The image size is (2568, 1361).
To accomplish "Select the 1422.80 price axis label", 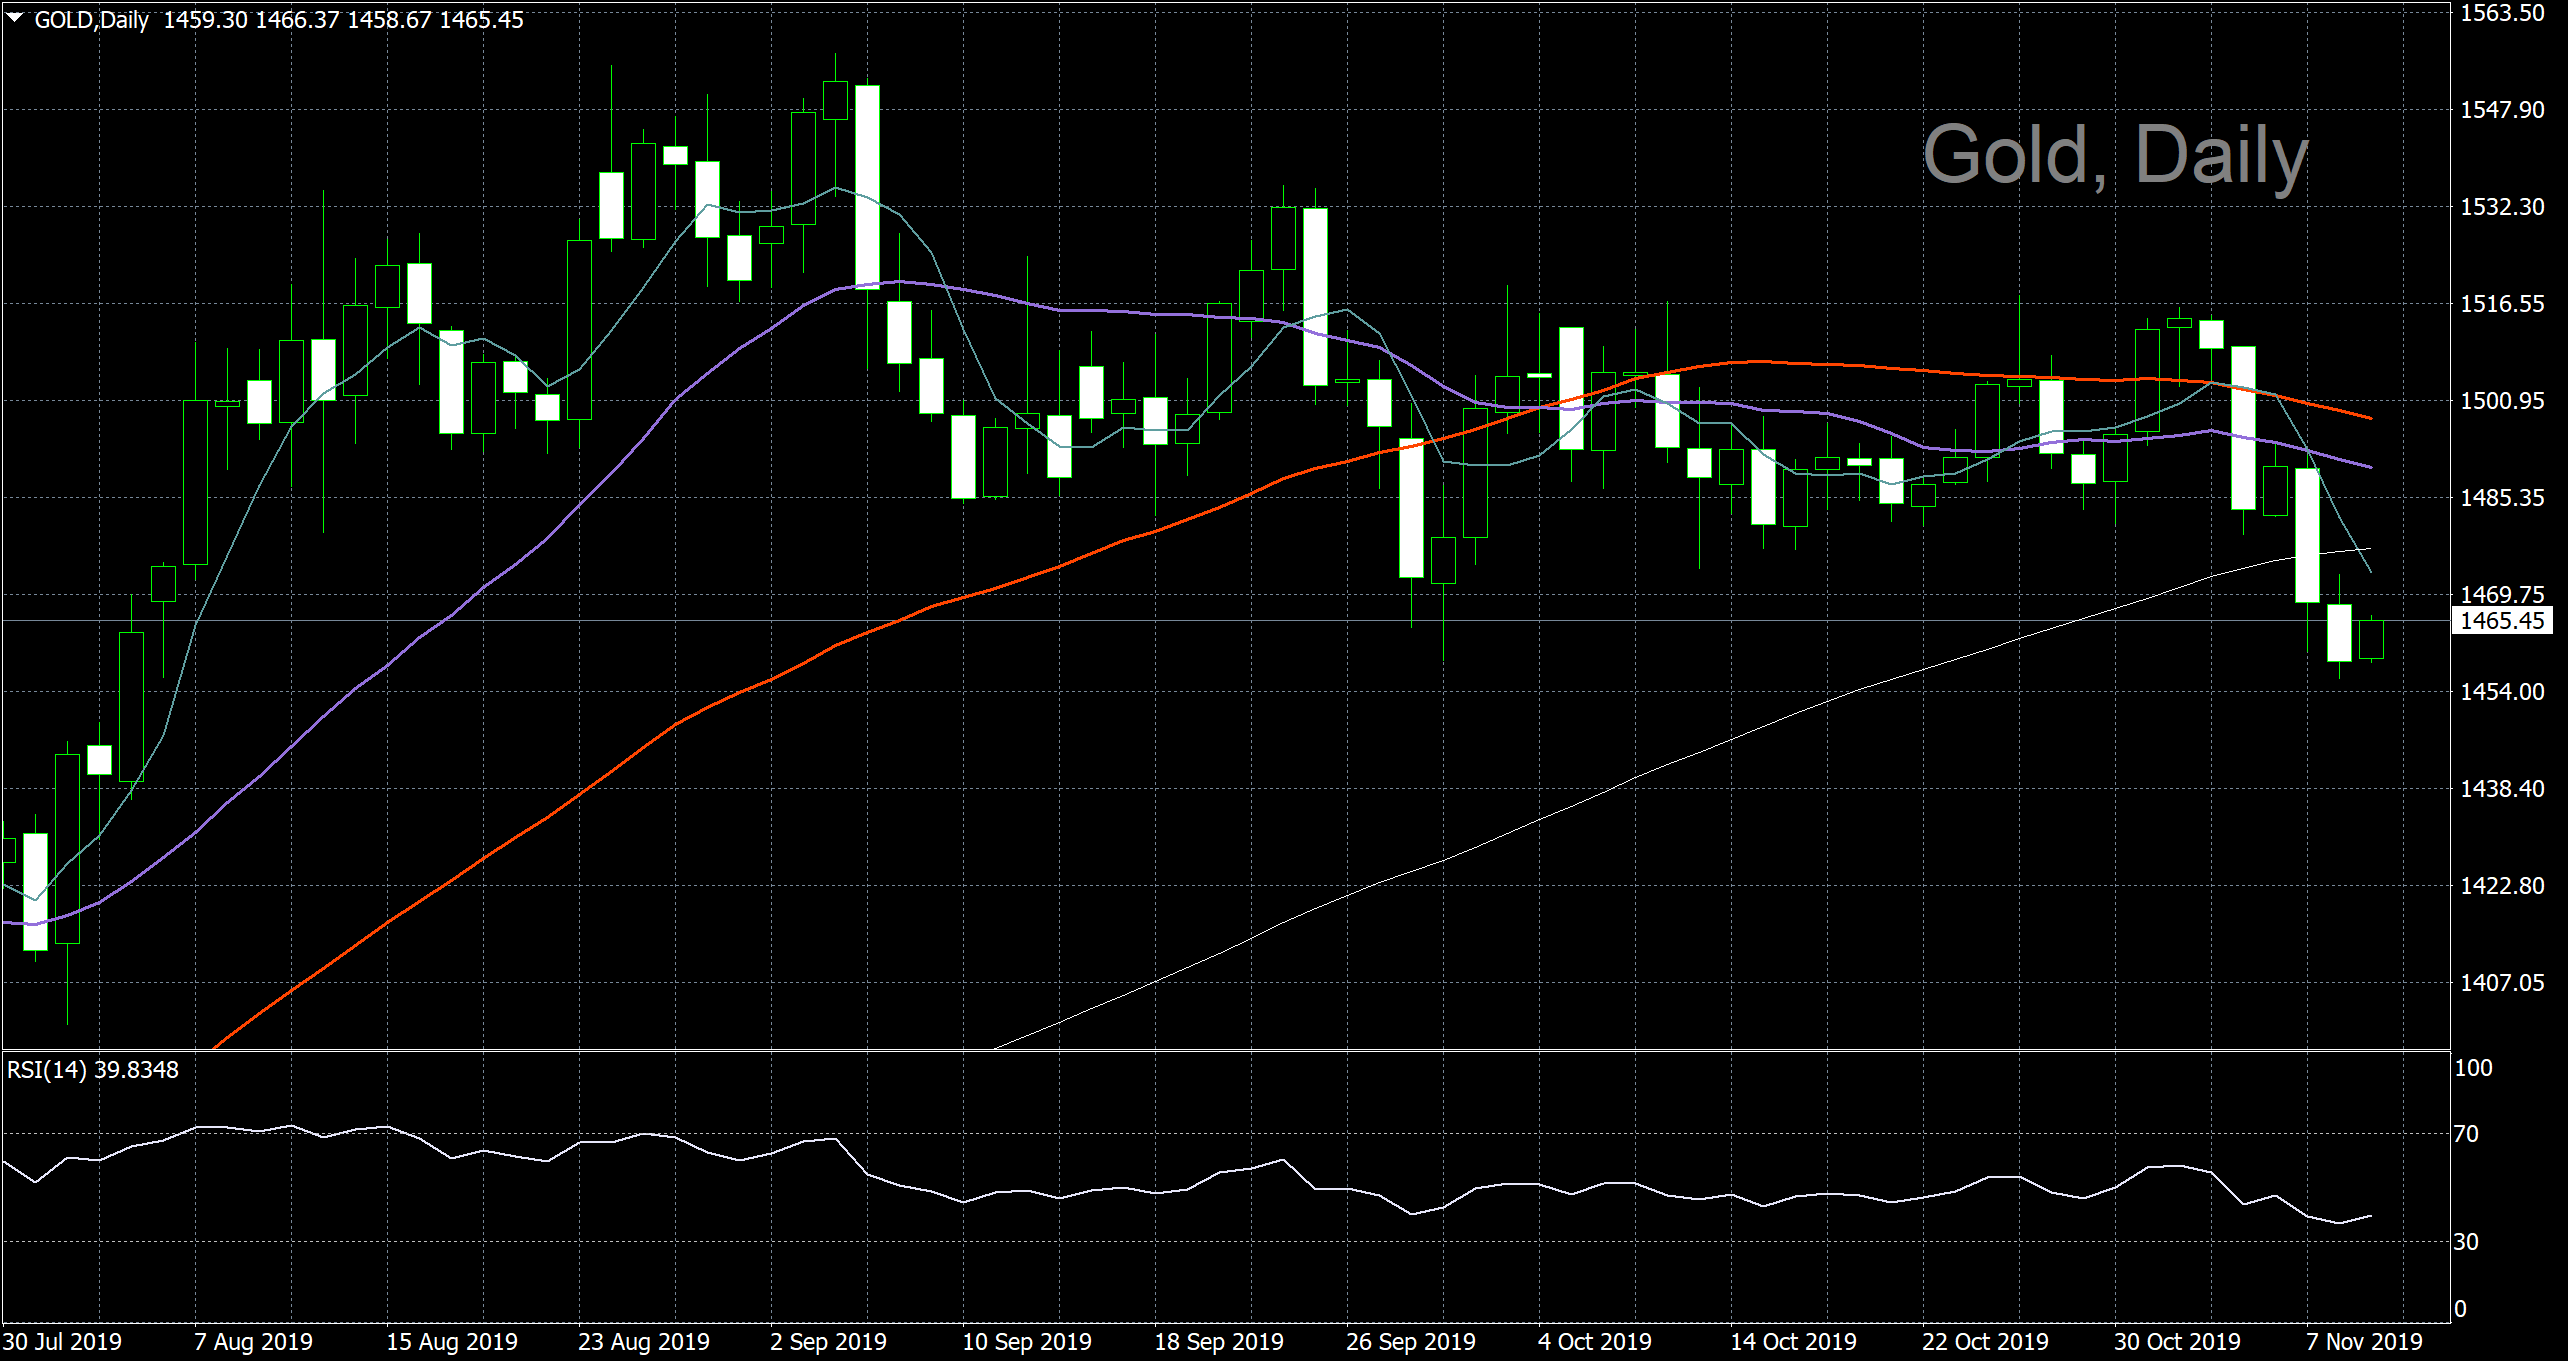I will pyautogui.click(x=2502, y=886).
